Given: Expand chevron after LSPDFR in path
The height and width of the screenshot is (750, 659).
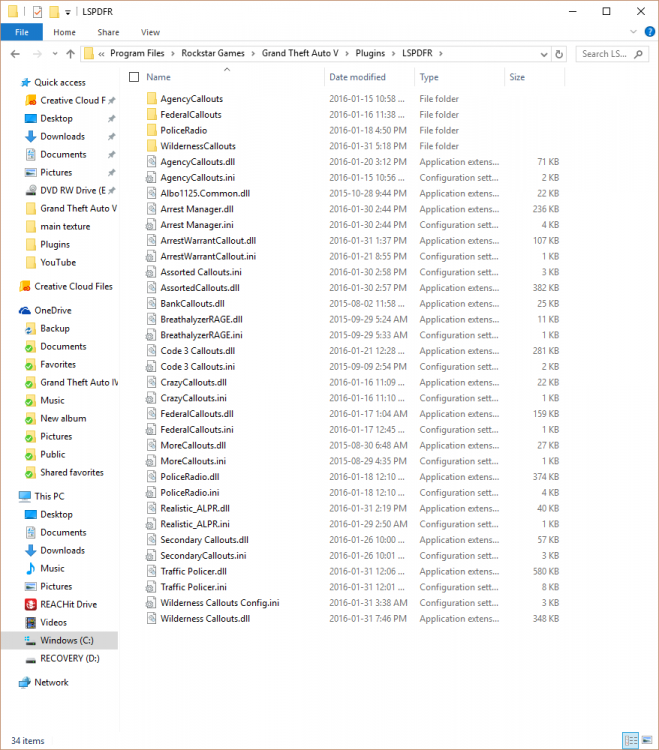Looking at the screenshot, I should (x=441, y=54).
